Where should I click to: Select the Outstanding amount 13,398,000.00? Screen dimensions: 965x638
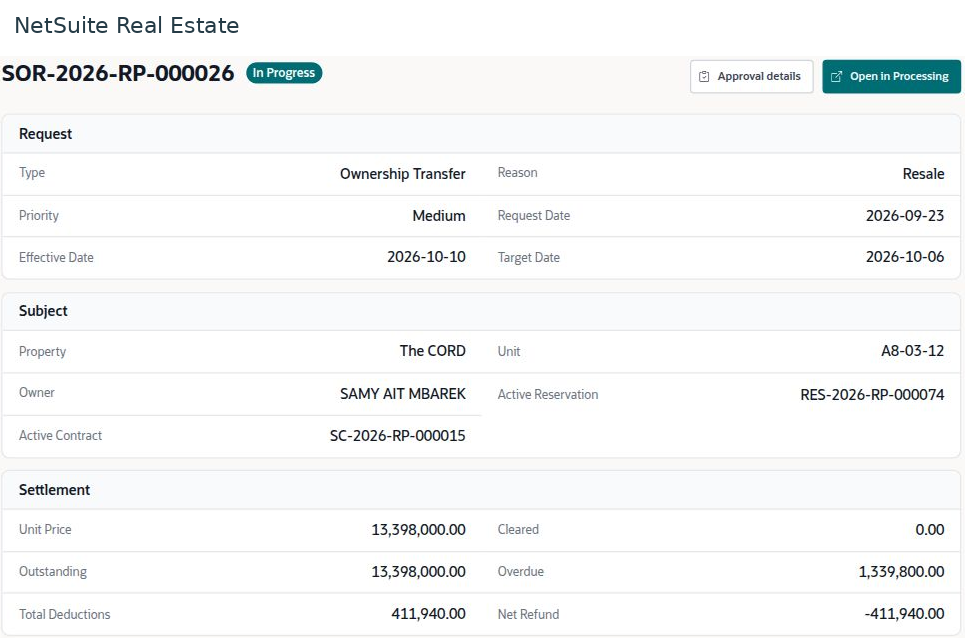click(x=418, y=572)
